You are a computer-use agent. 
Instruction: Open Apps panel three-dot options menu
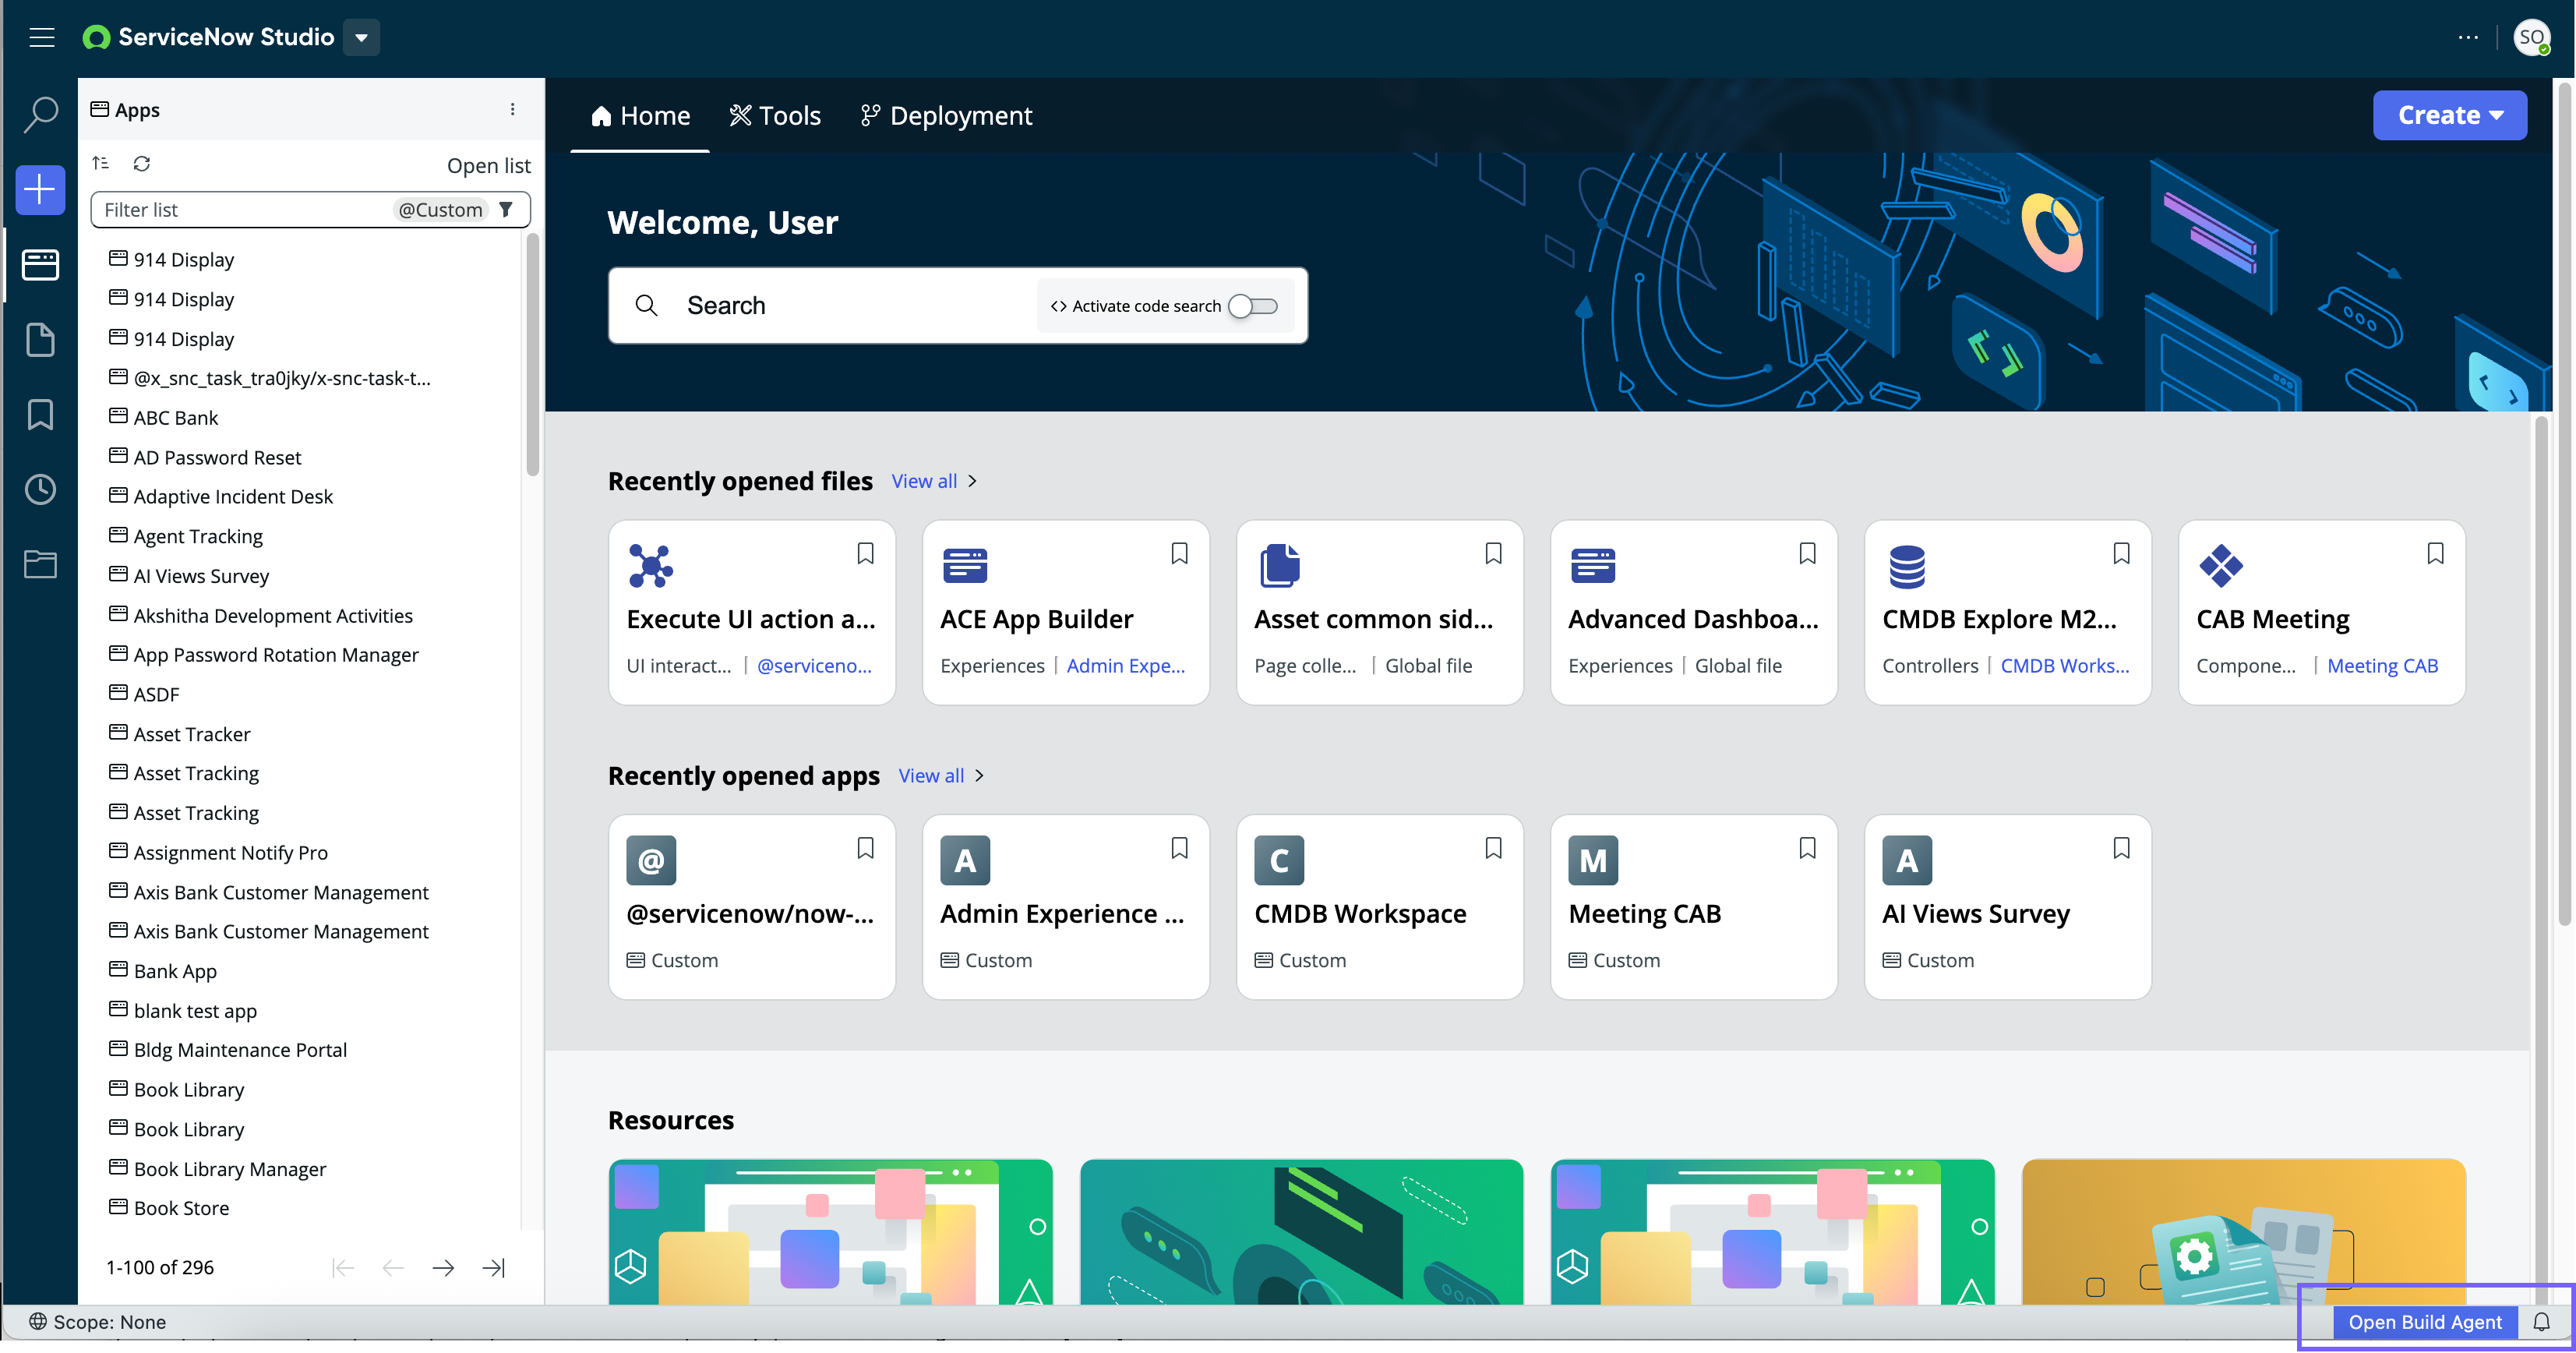(512, 110)
